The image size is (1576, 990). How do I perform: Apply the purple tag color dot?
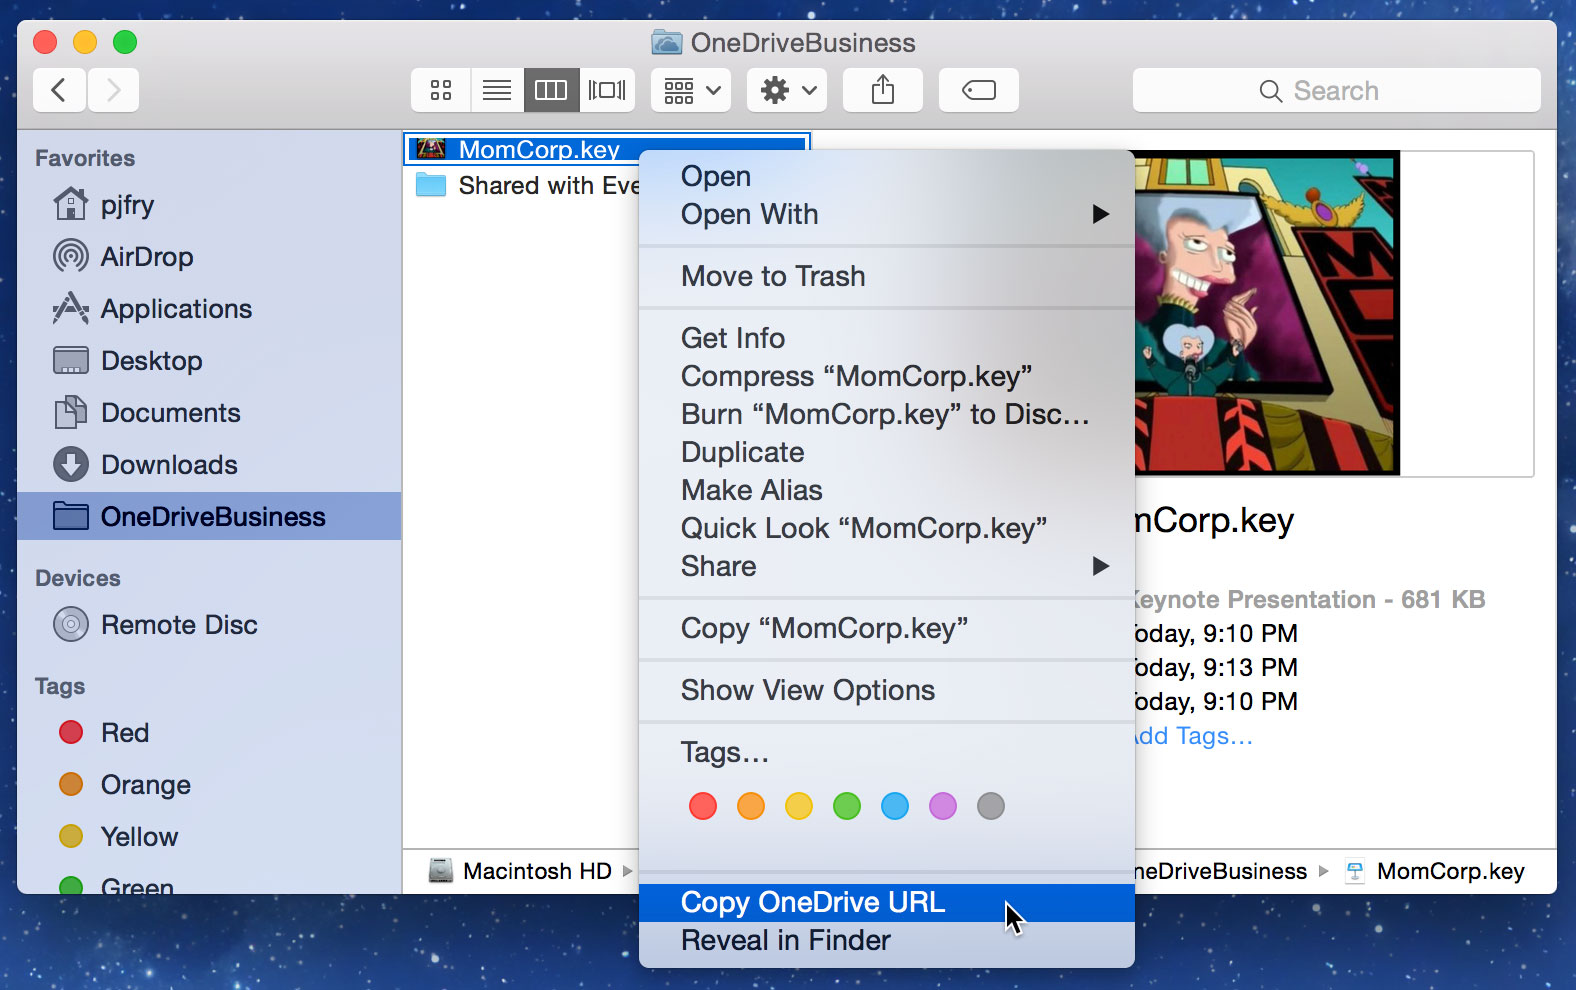pyautogui.click(x=942, y=806)
